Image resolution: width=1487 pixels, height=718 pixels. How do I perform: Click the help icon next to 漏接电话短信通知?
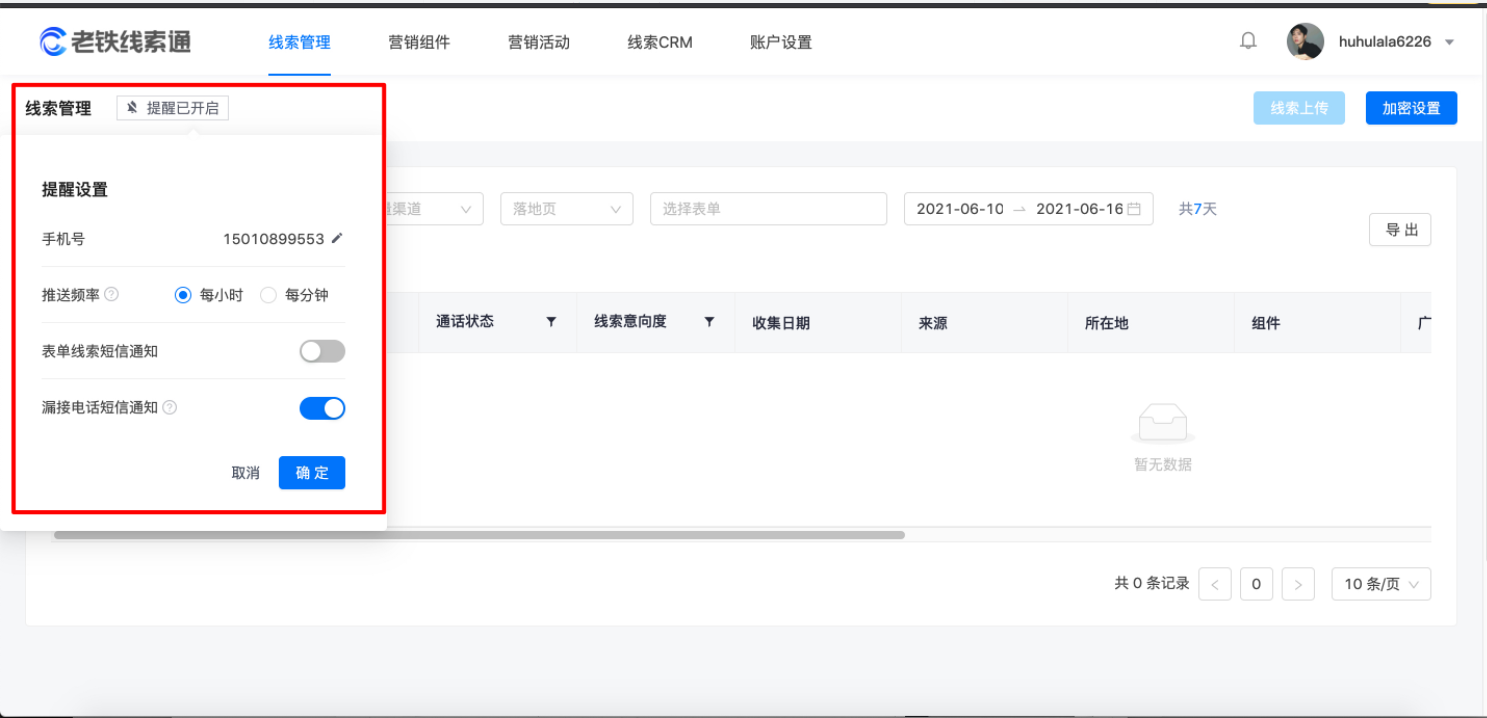169,407
